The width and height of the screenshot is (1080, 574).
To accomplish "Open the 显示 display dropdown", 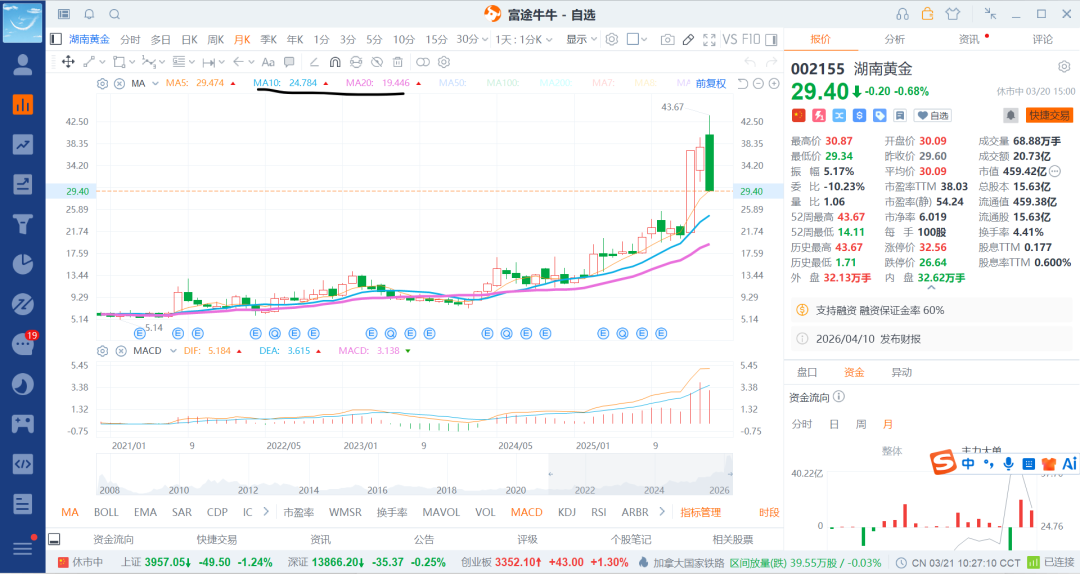I will [581, 39].
